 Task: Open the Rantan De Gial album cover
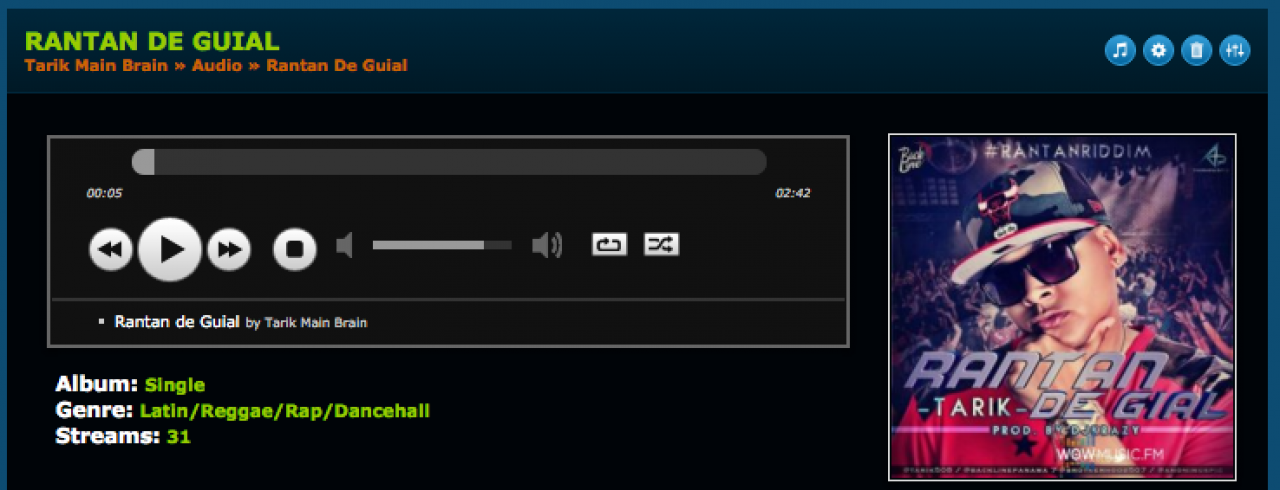point(1062,307)
